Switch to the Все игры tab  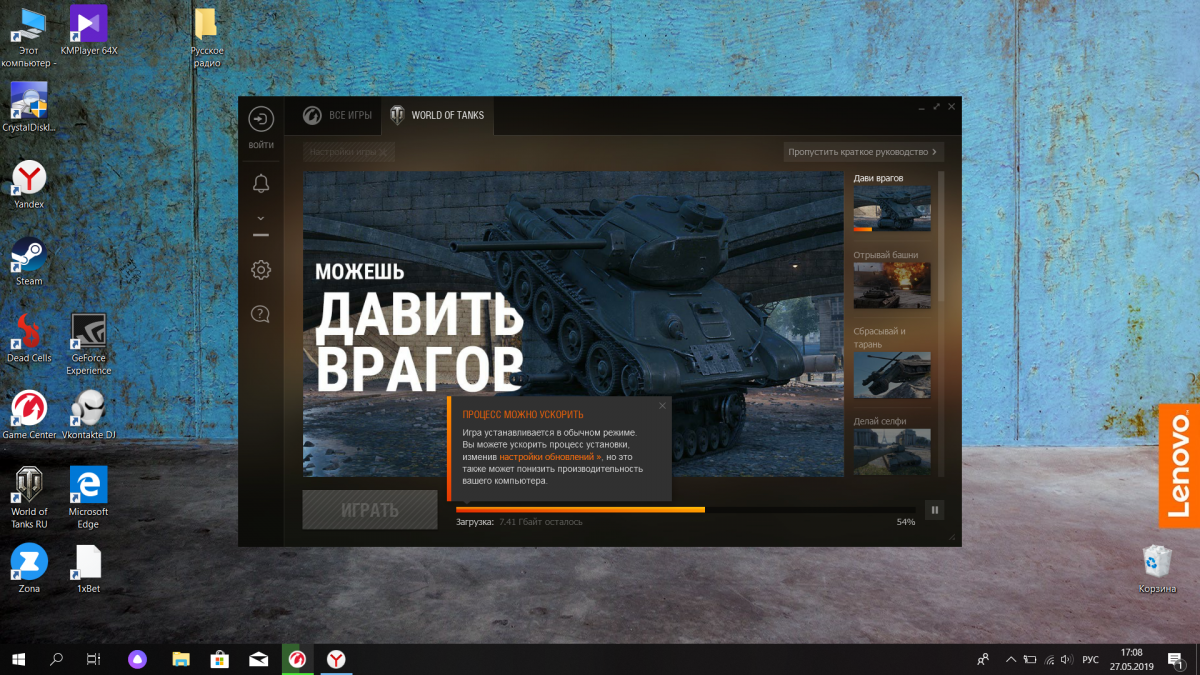point(337,115)
